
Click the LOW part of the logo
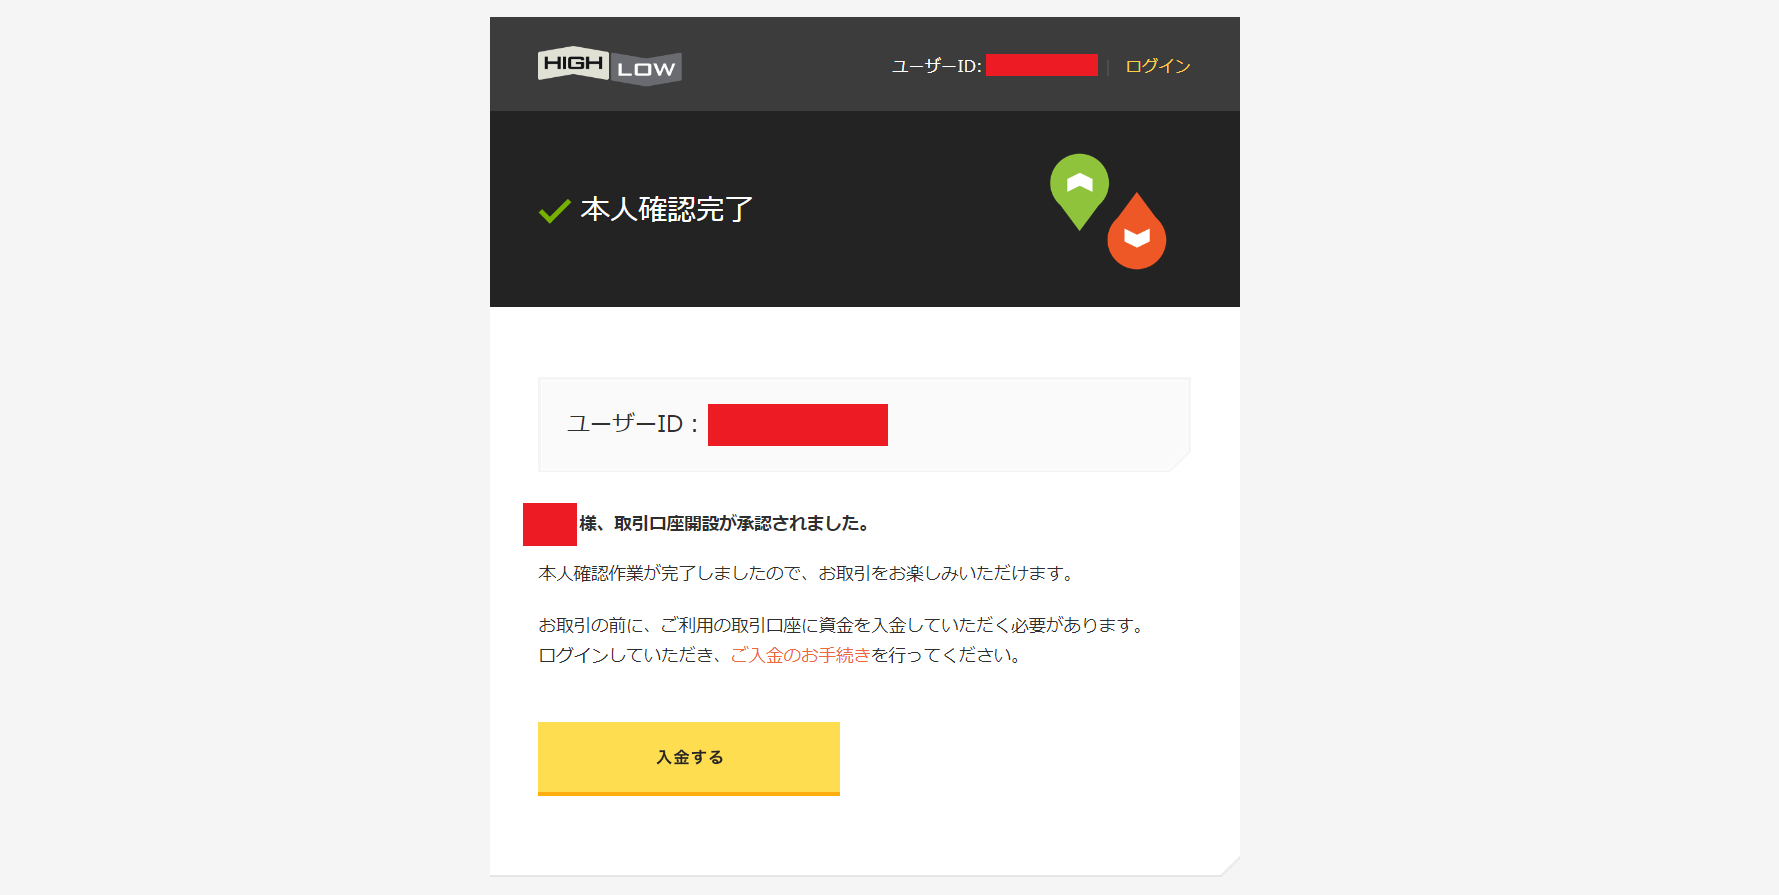[x=646, y=69]
